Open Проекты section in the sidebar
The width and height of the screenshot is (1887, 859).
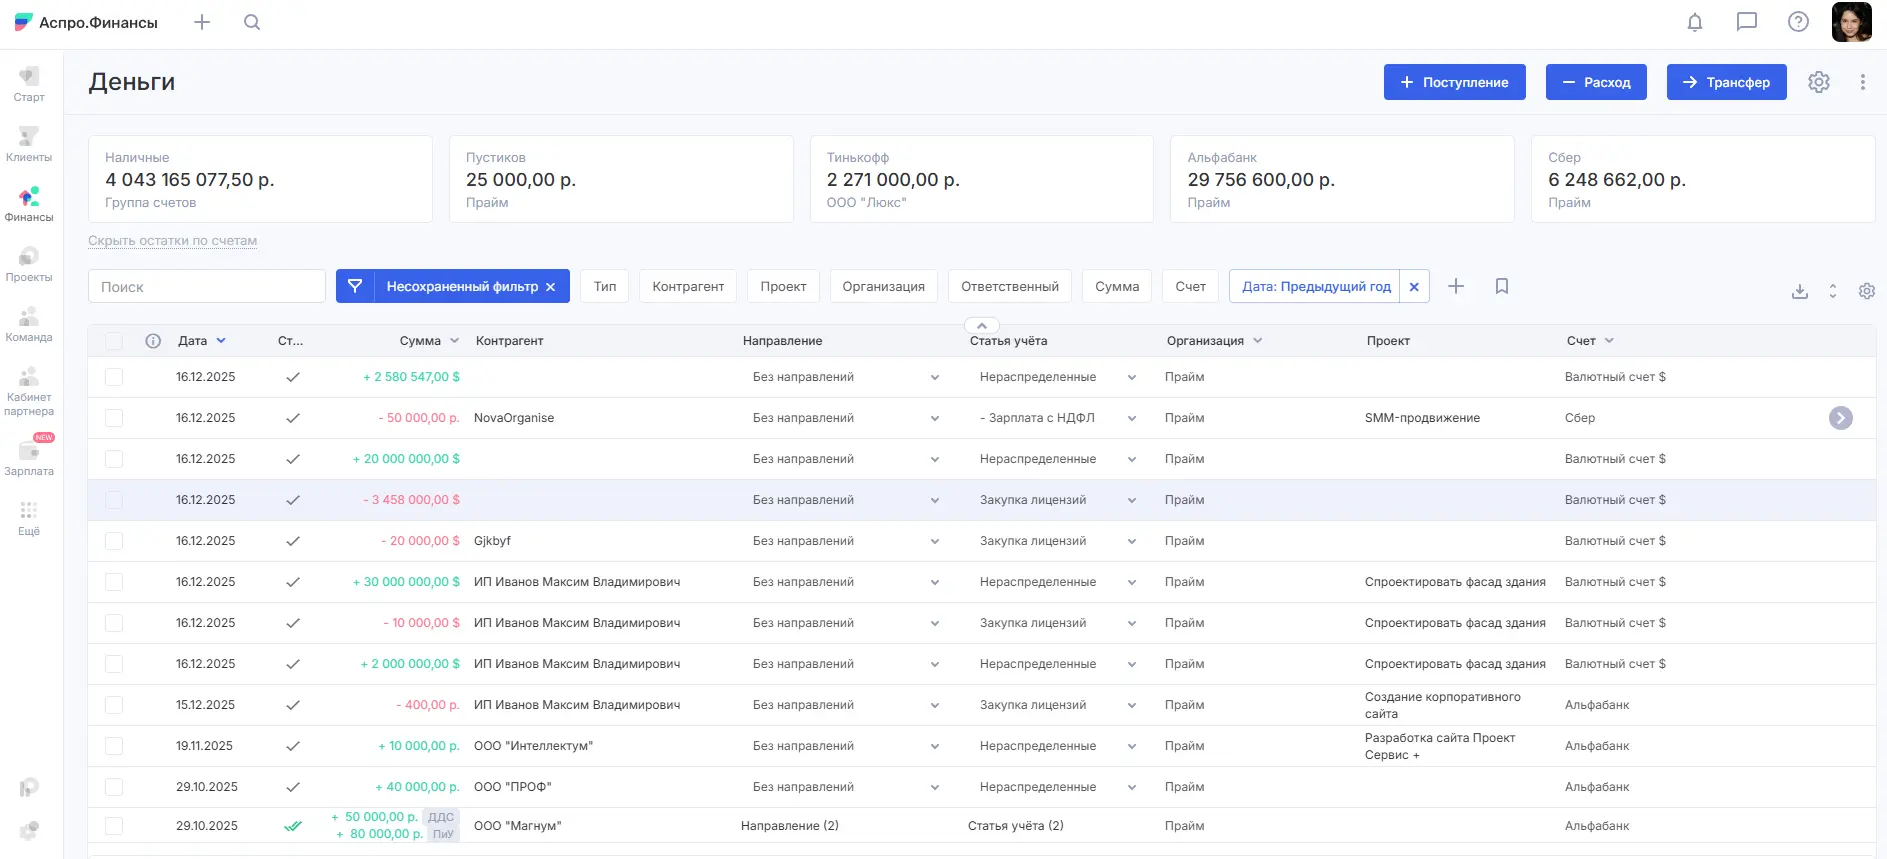pos(29,264)
